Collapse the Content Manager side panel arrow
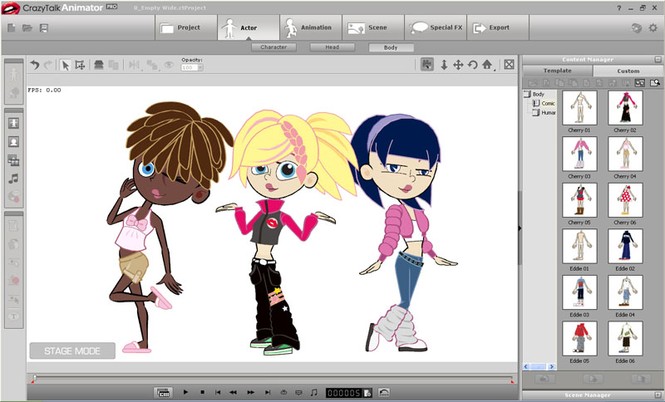Screen dimensions: 665x402 point(520,228)
